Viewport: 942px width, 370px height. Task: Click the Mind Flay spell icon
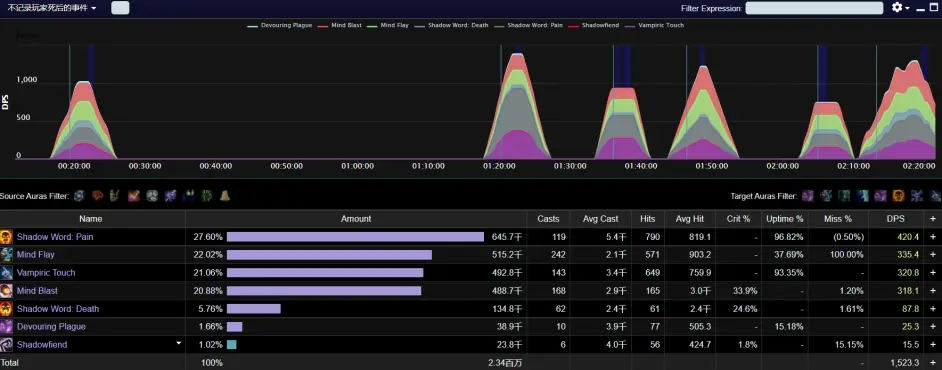(7, 255)
